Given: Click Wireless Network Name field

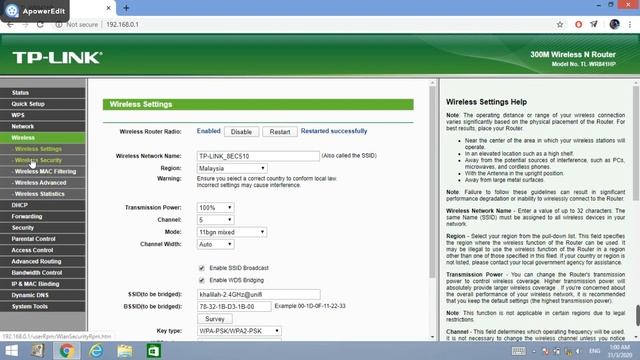Looking at the screenshot, I should (258, 156).
